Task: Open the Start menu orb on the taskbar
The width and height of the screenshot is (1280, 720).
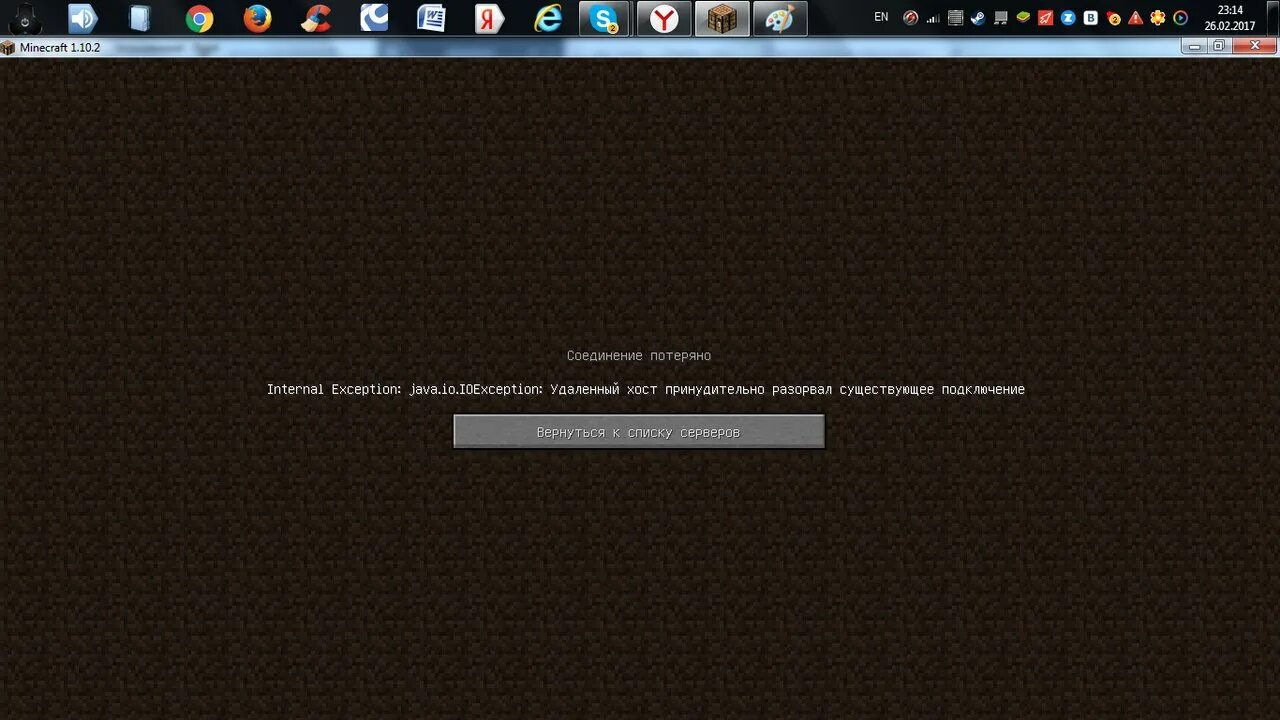Action: coord(25,18)
